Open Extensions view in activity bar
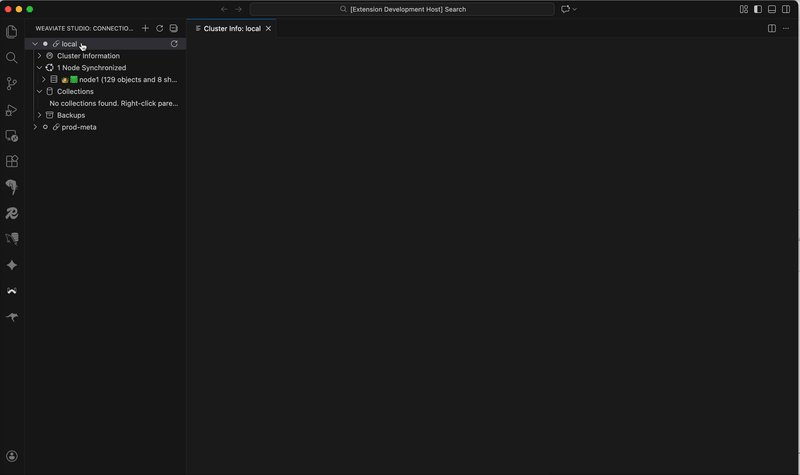The height and width of the screenshot is (475, 800). click(x=12, y=161)
